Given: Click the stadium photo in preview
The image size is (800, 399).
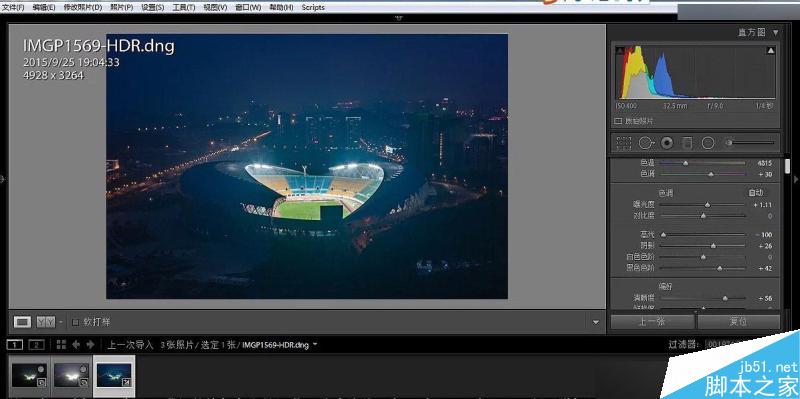Looking at the screenshot, I should pyautogui.click(x=307, y=166).
